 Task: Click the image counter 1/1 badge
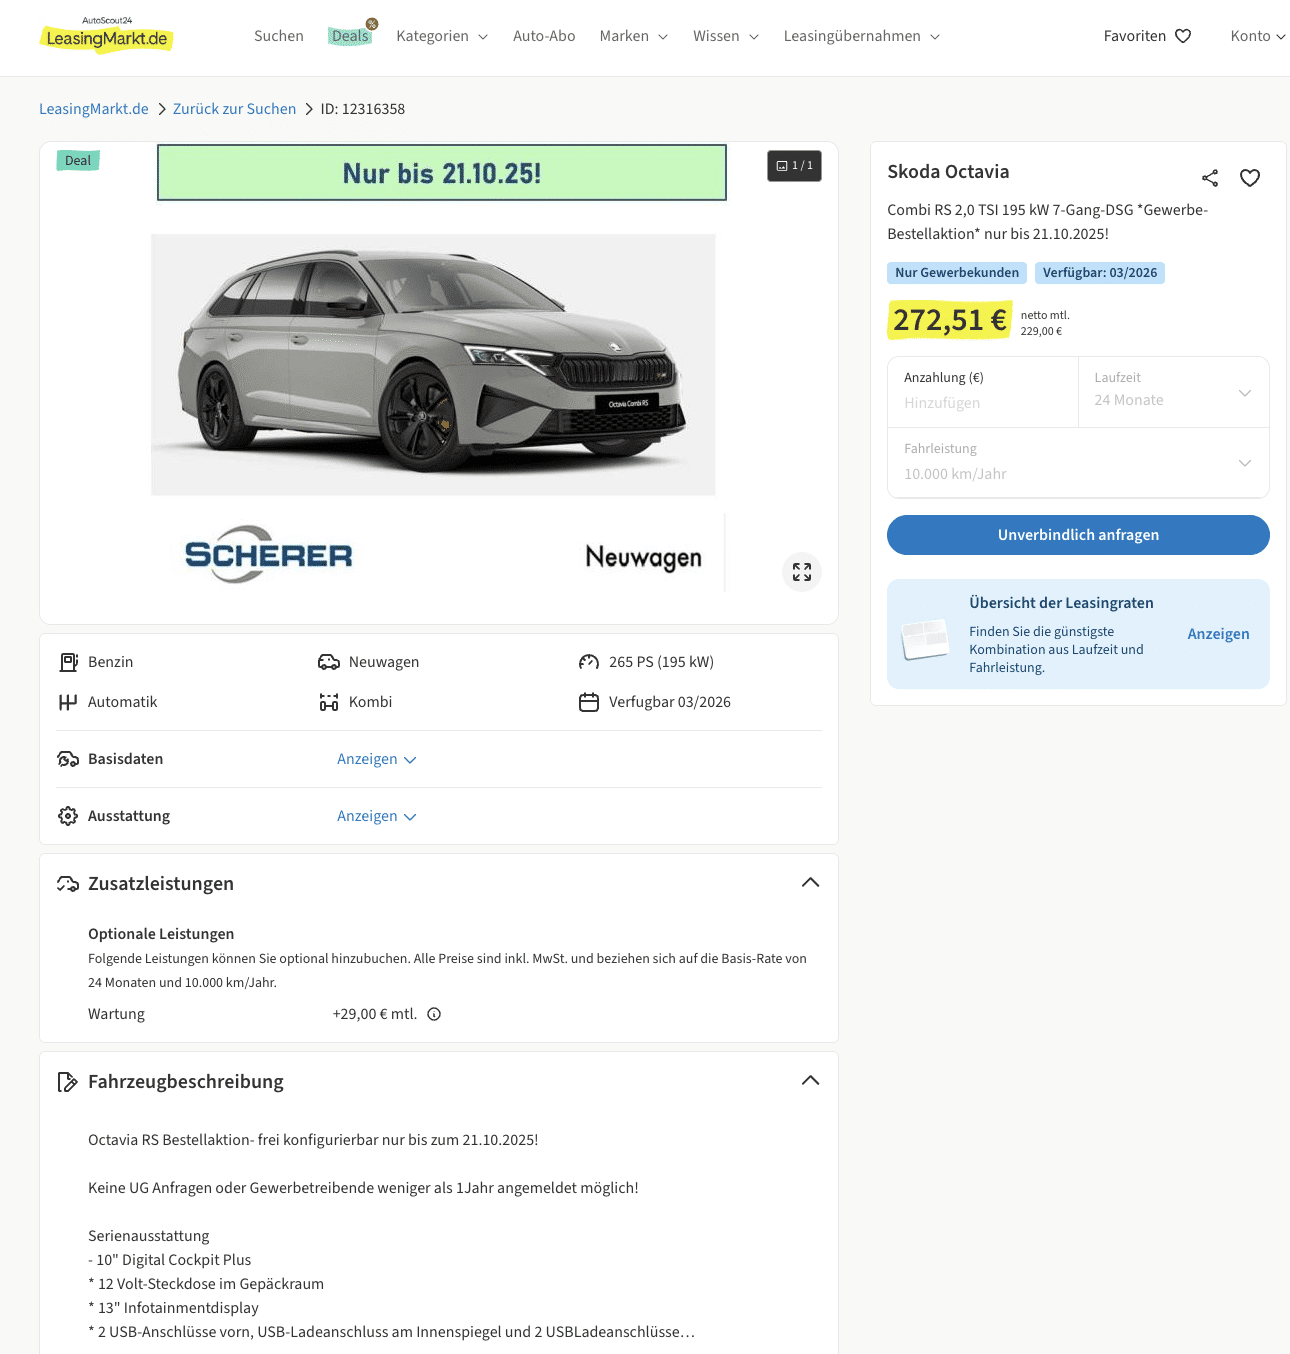click(x=795, y=166)
